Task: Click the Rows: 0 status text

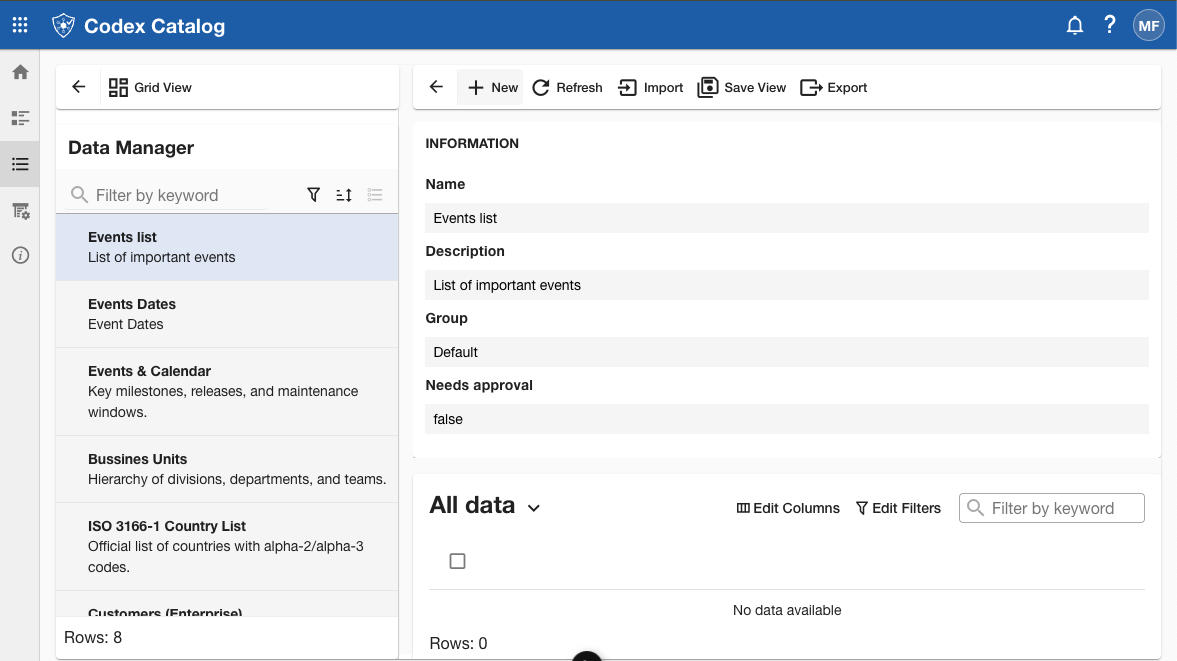Action: (459, 644)
